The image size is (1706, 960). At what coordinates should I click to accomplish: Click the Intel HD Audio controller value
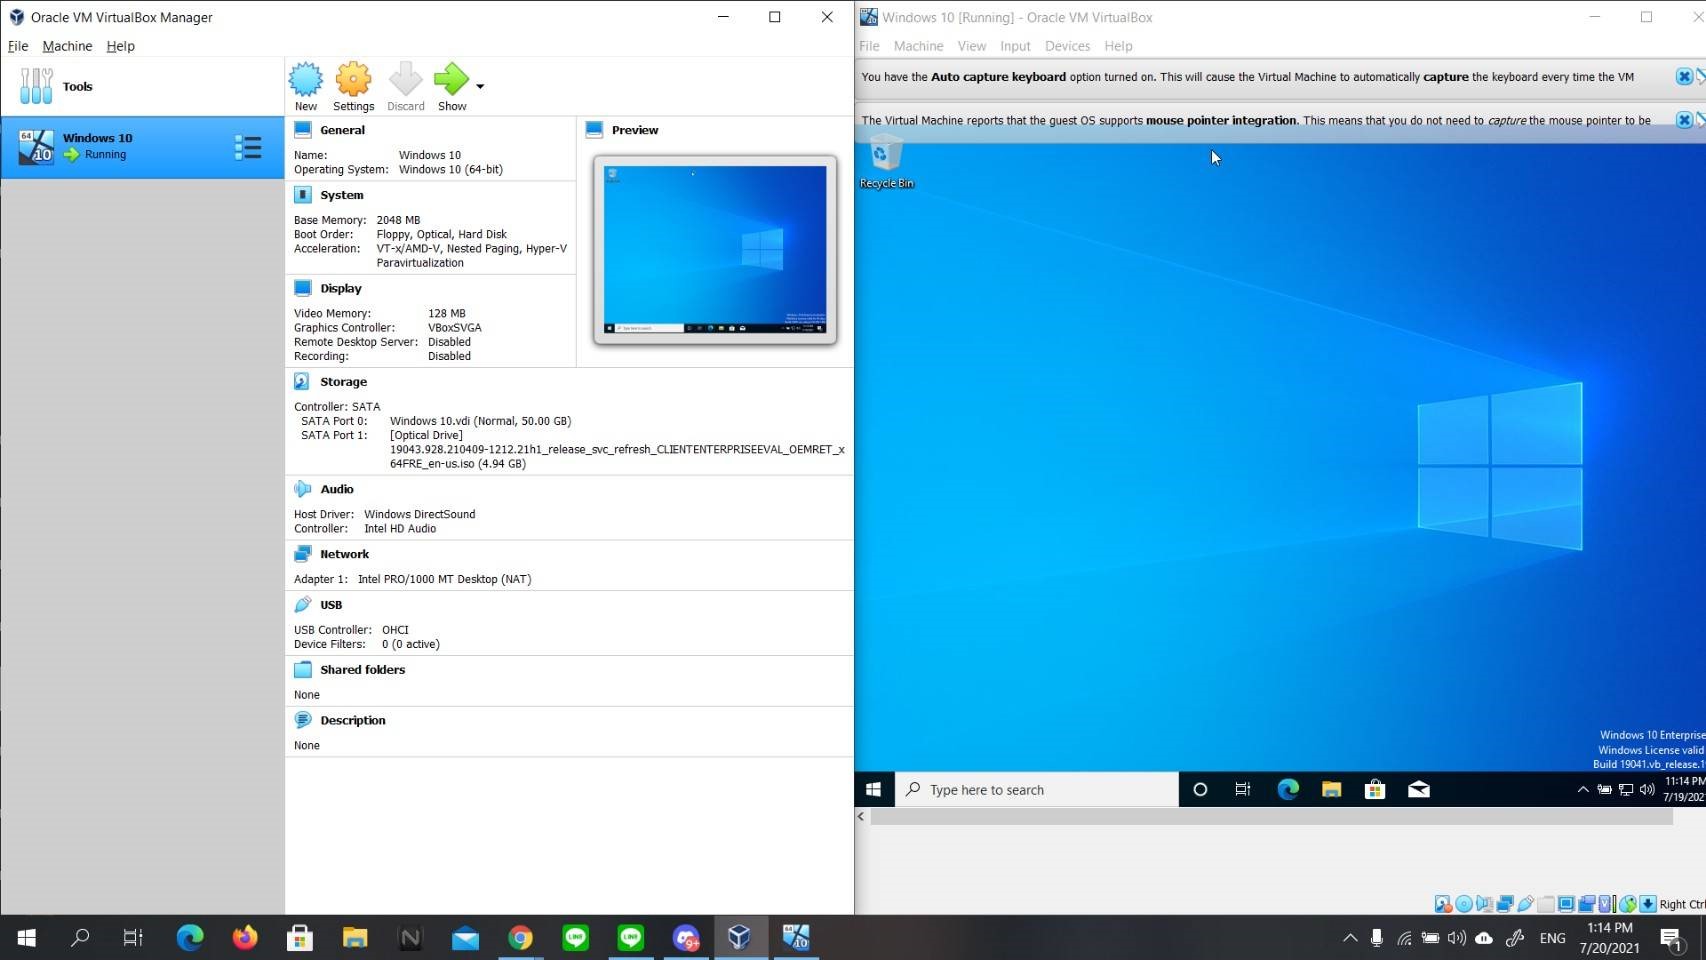pyautogui.click(x=400, y=529)
